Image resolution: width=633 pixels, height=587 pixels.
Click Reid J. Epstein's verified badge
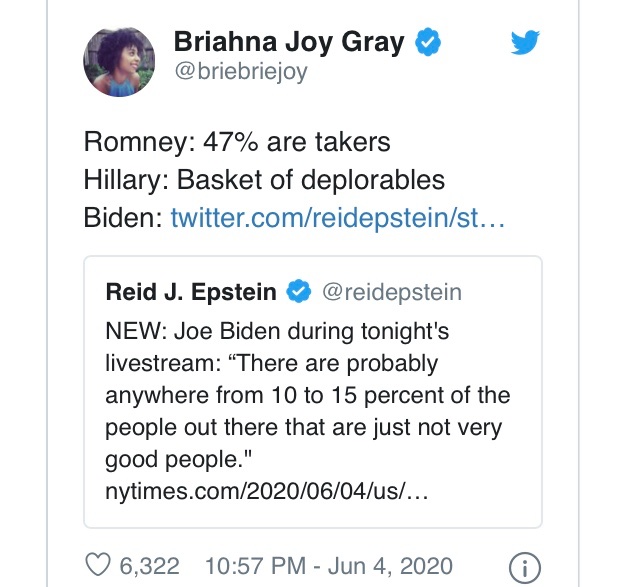pos(298,292)
